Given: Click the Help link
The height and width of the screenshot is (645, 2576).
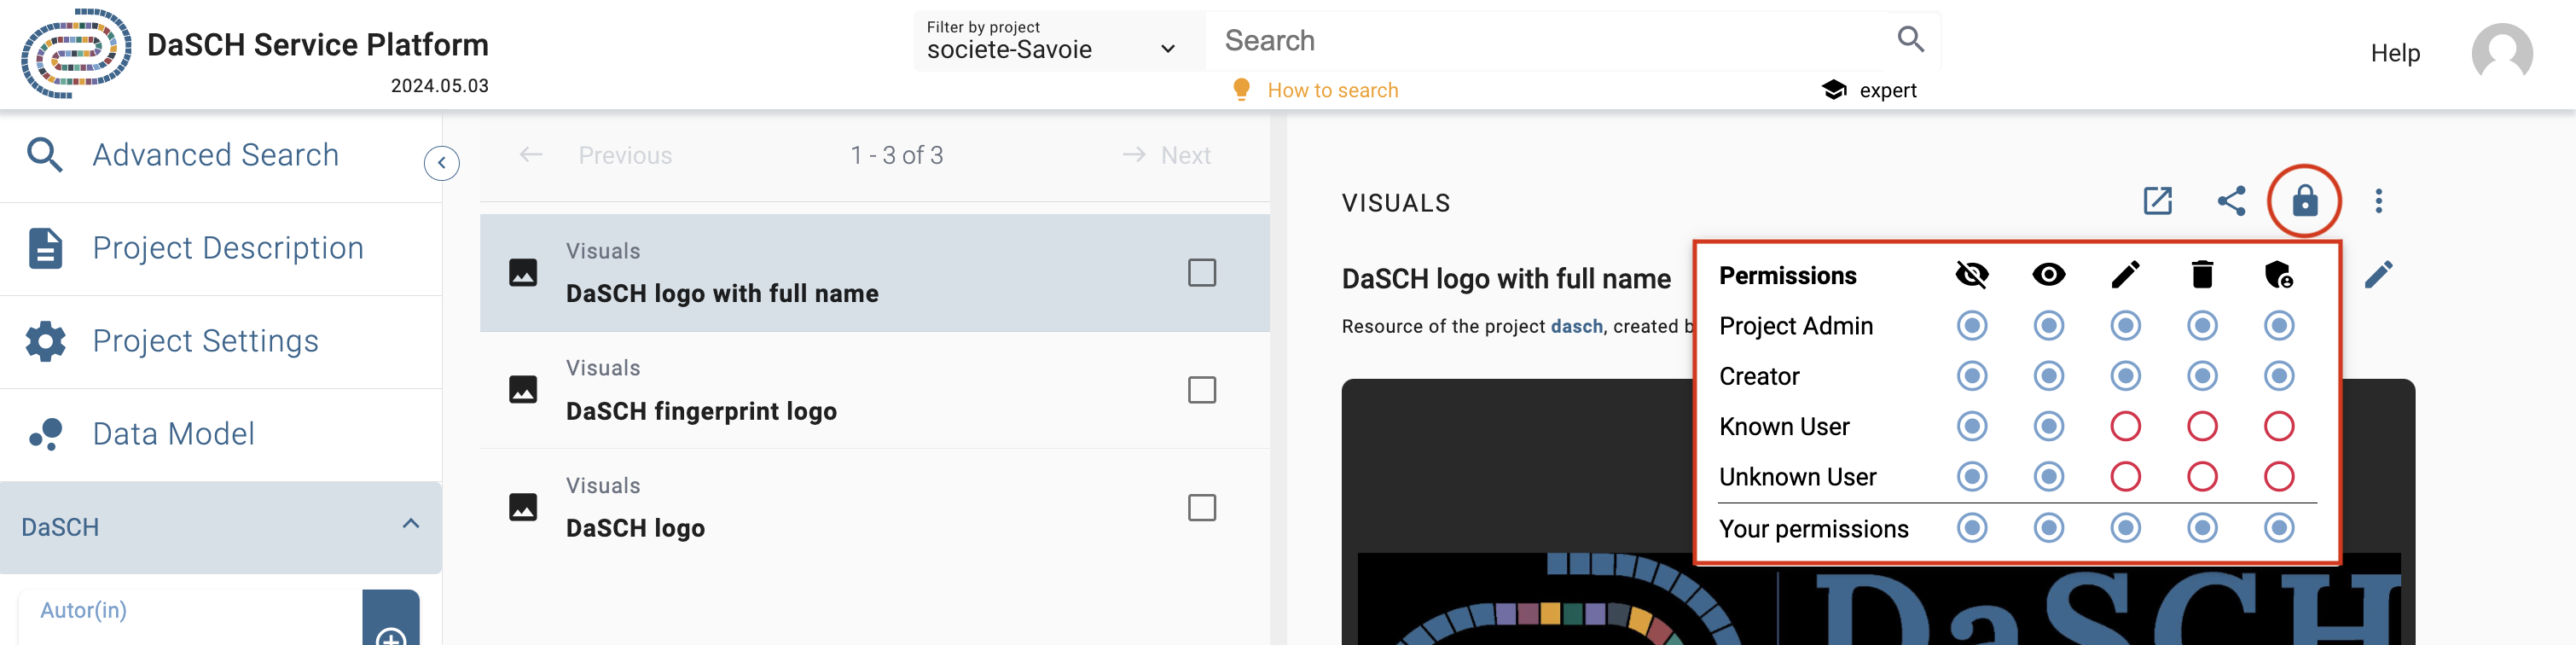Looking at the screenshot, I should click(2394, 53).
